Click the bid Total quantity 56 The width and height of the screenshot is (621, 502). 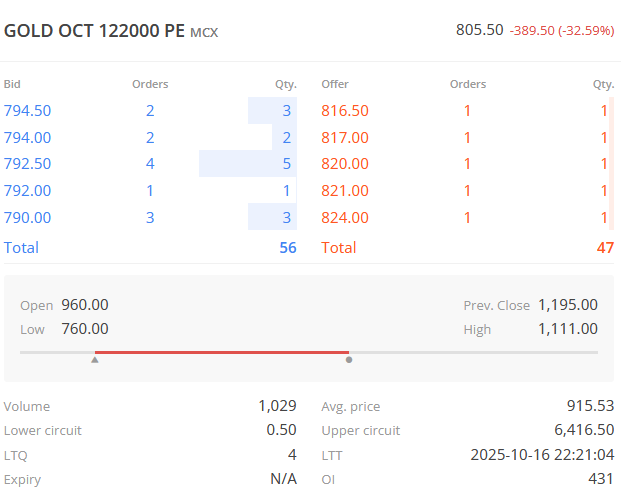pos(288,247)
